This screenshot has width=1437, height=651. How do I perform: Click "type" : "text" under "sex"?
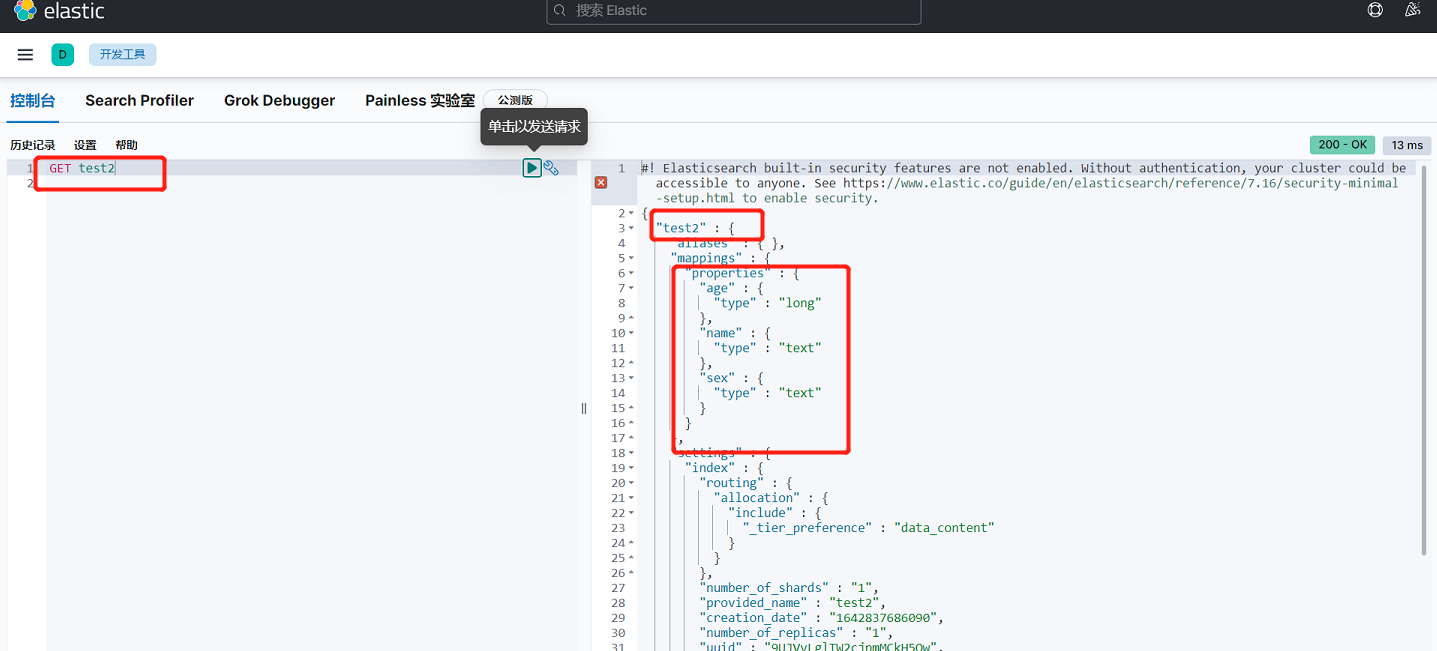pyautogui.click(x=767, y=393)
